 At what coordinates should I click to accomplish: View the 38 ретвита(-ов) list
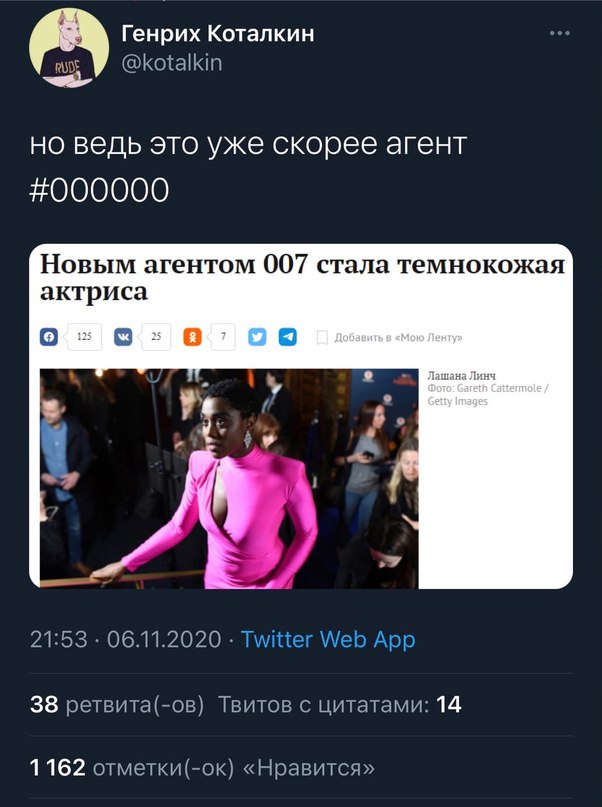point(117,704)
